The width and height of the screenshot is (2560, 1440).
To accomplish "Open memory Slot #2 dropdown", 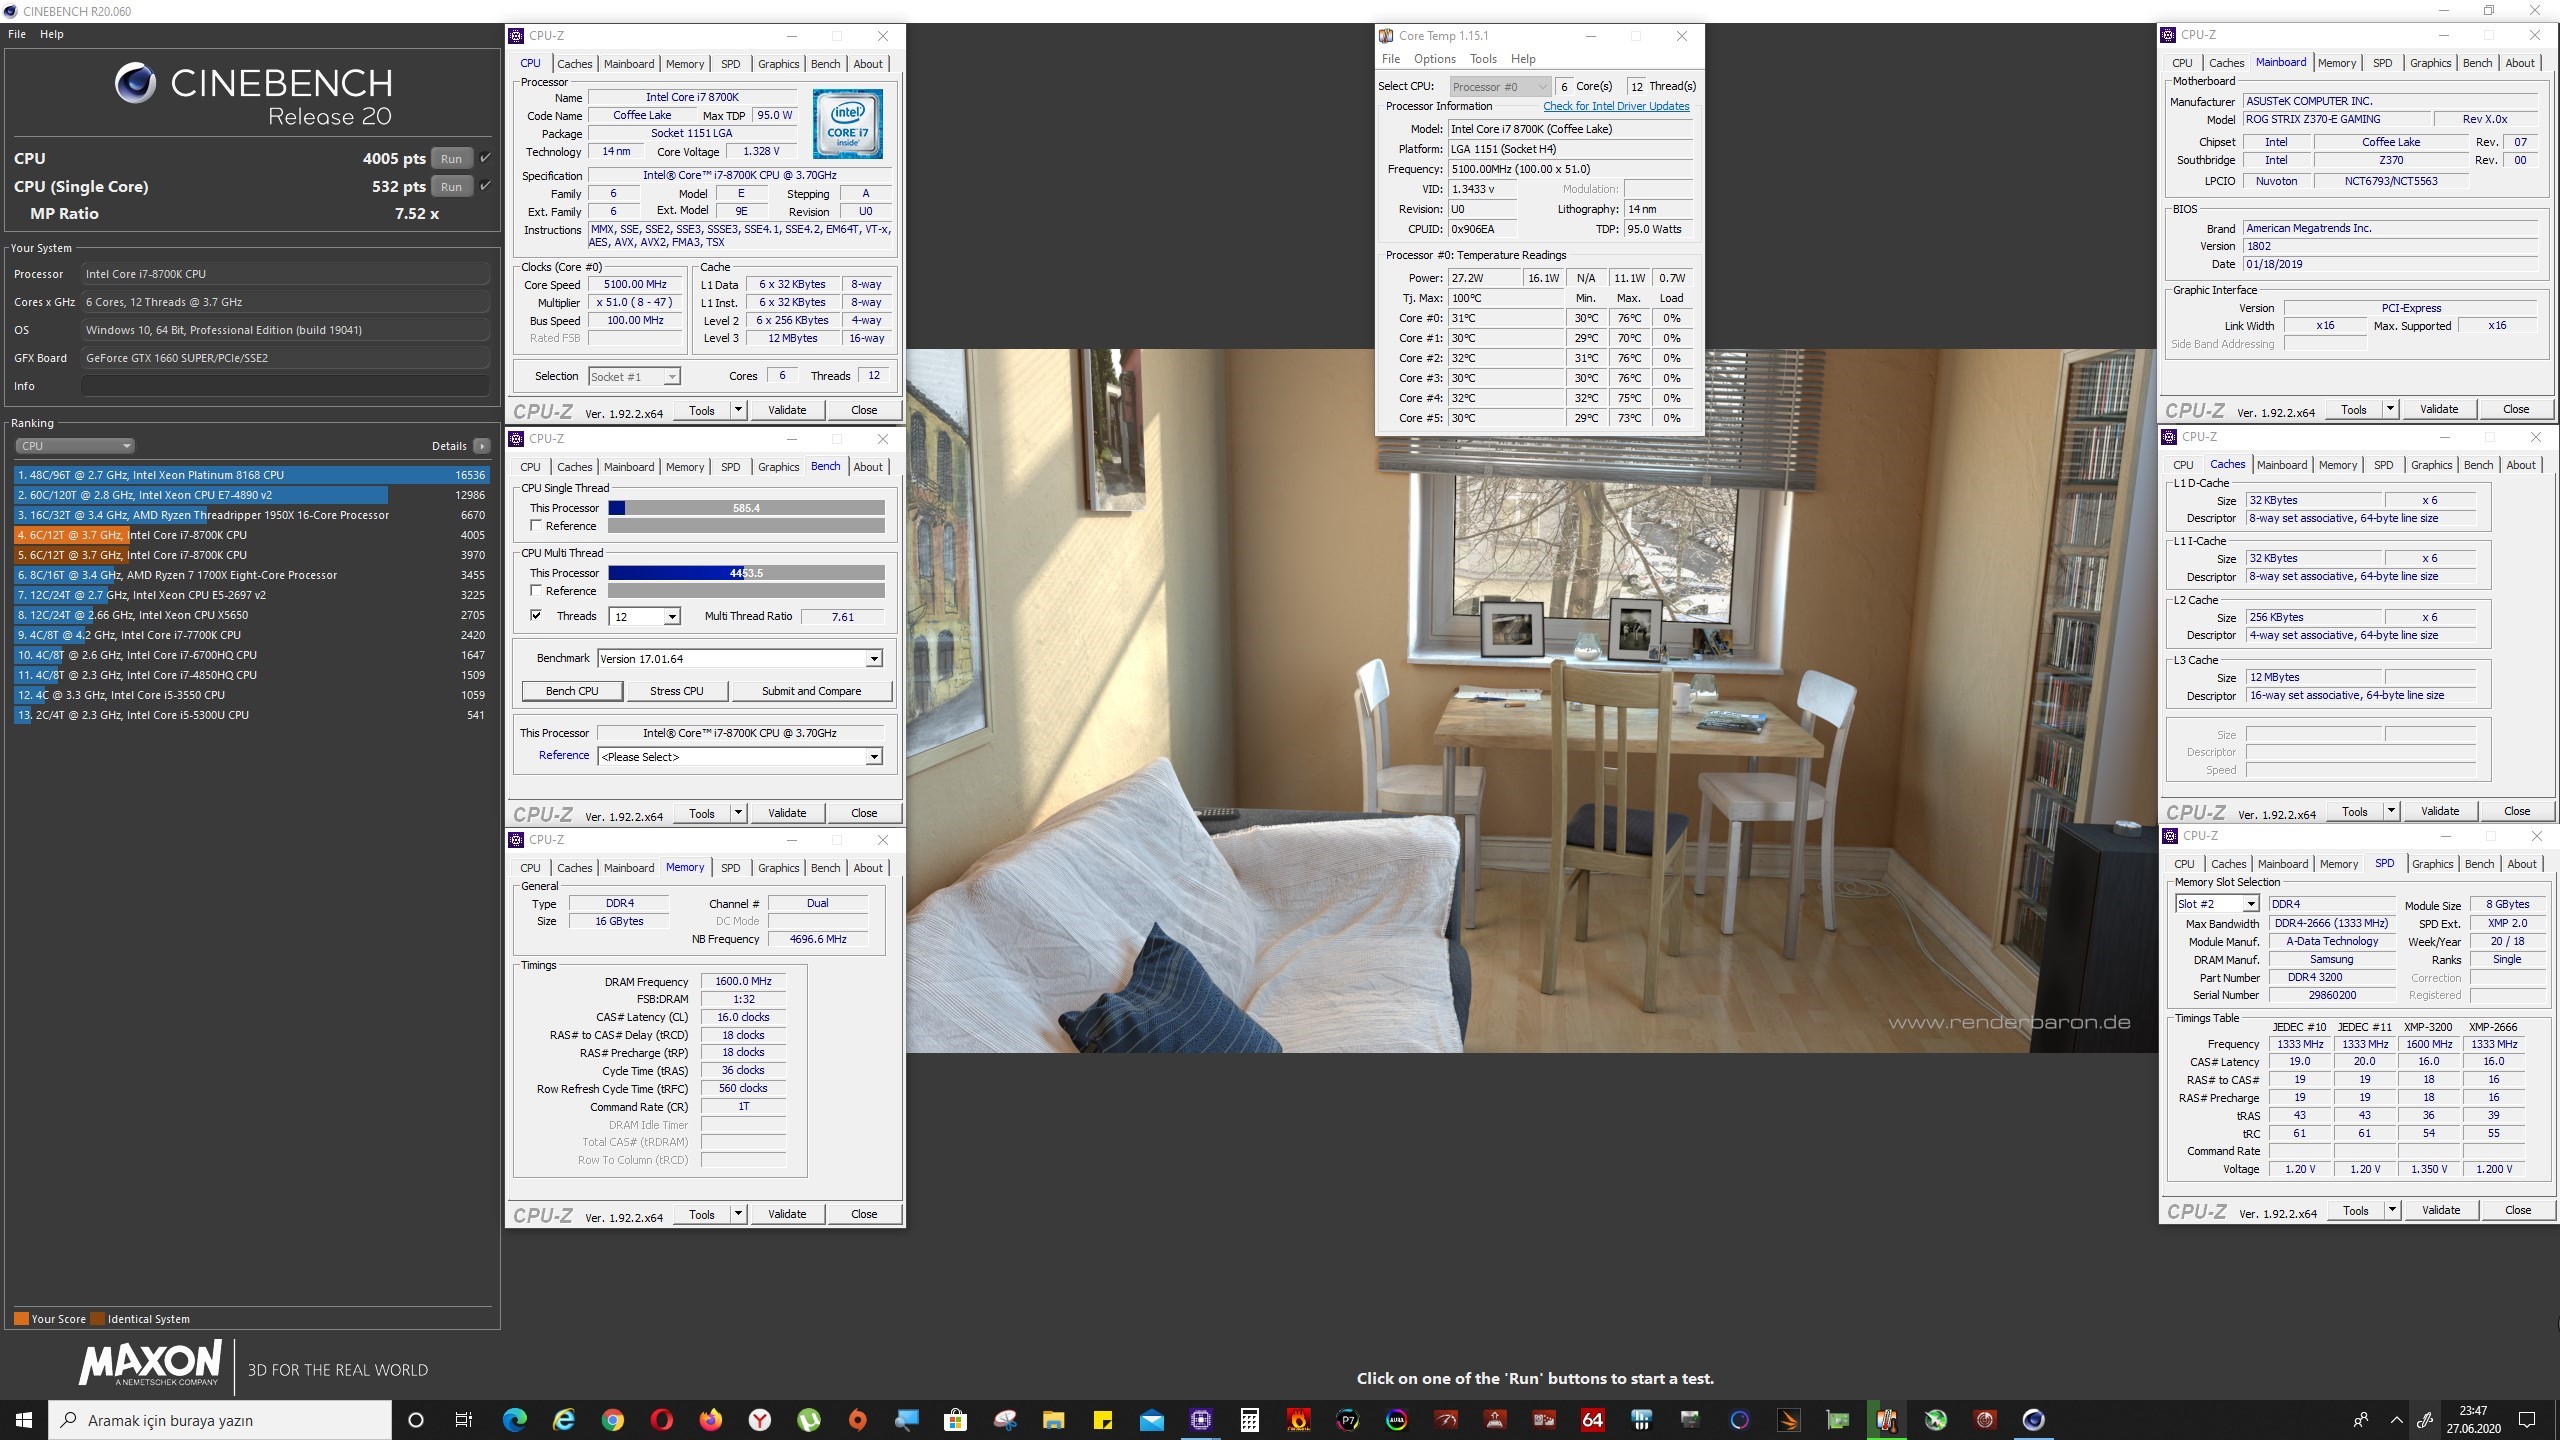I will 2217,903.
